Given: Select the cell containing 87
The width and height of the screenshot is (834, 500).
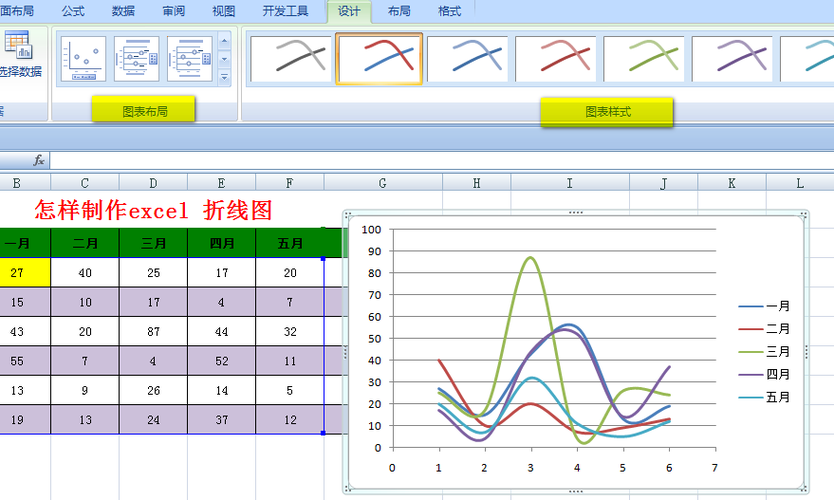Looking at the screenshot, I should click(x=153, y=332).
